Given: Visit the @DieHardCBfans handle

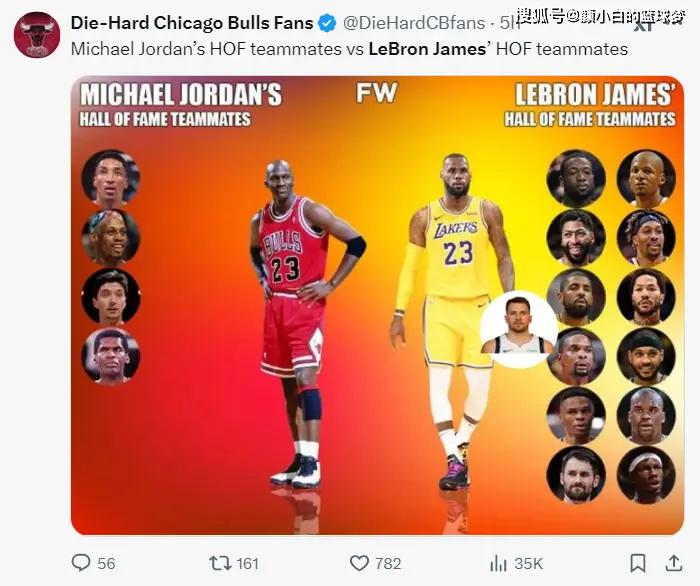Looking at the screenshot, I should (414, 23).
